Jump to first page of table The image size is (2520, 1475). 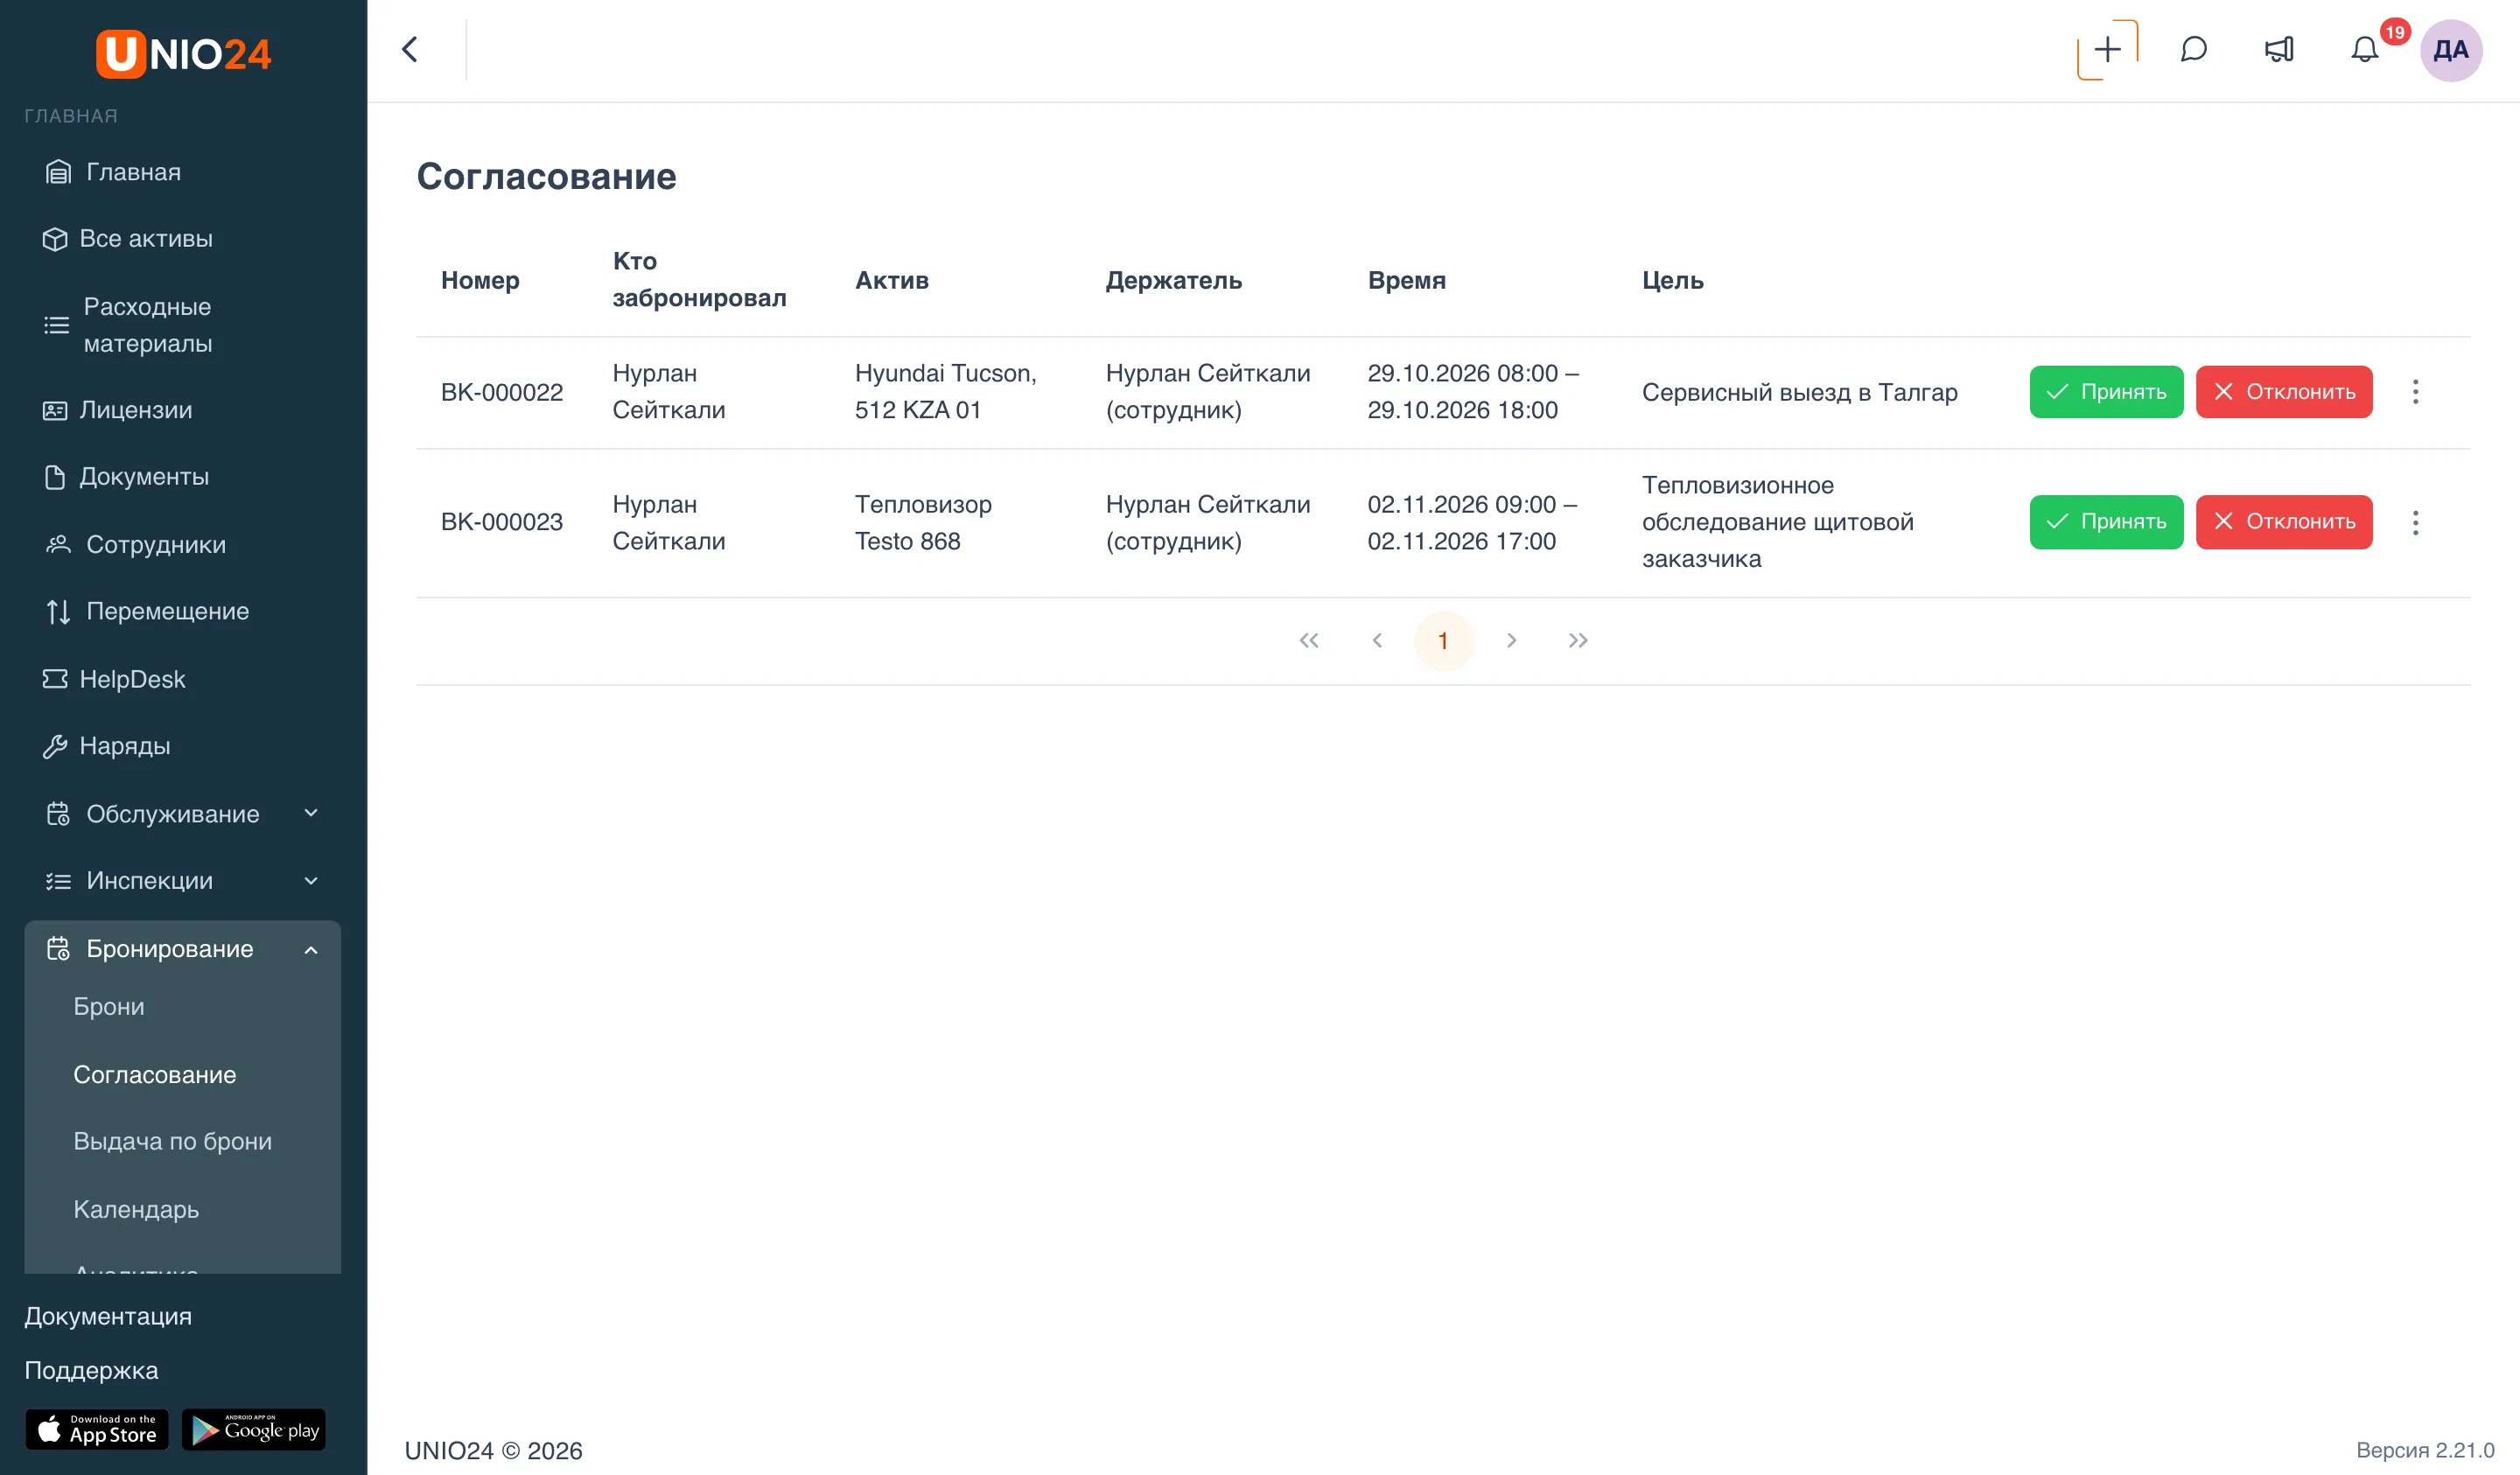point(1308,640)
